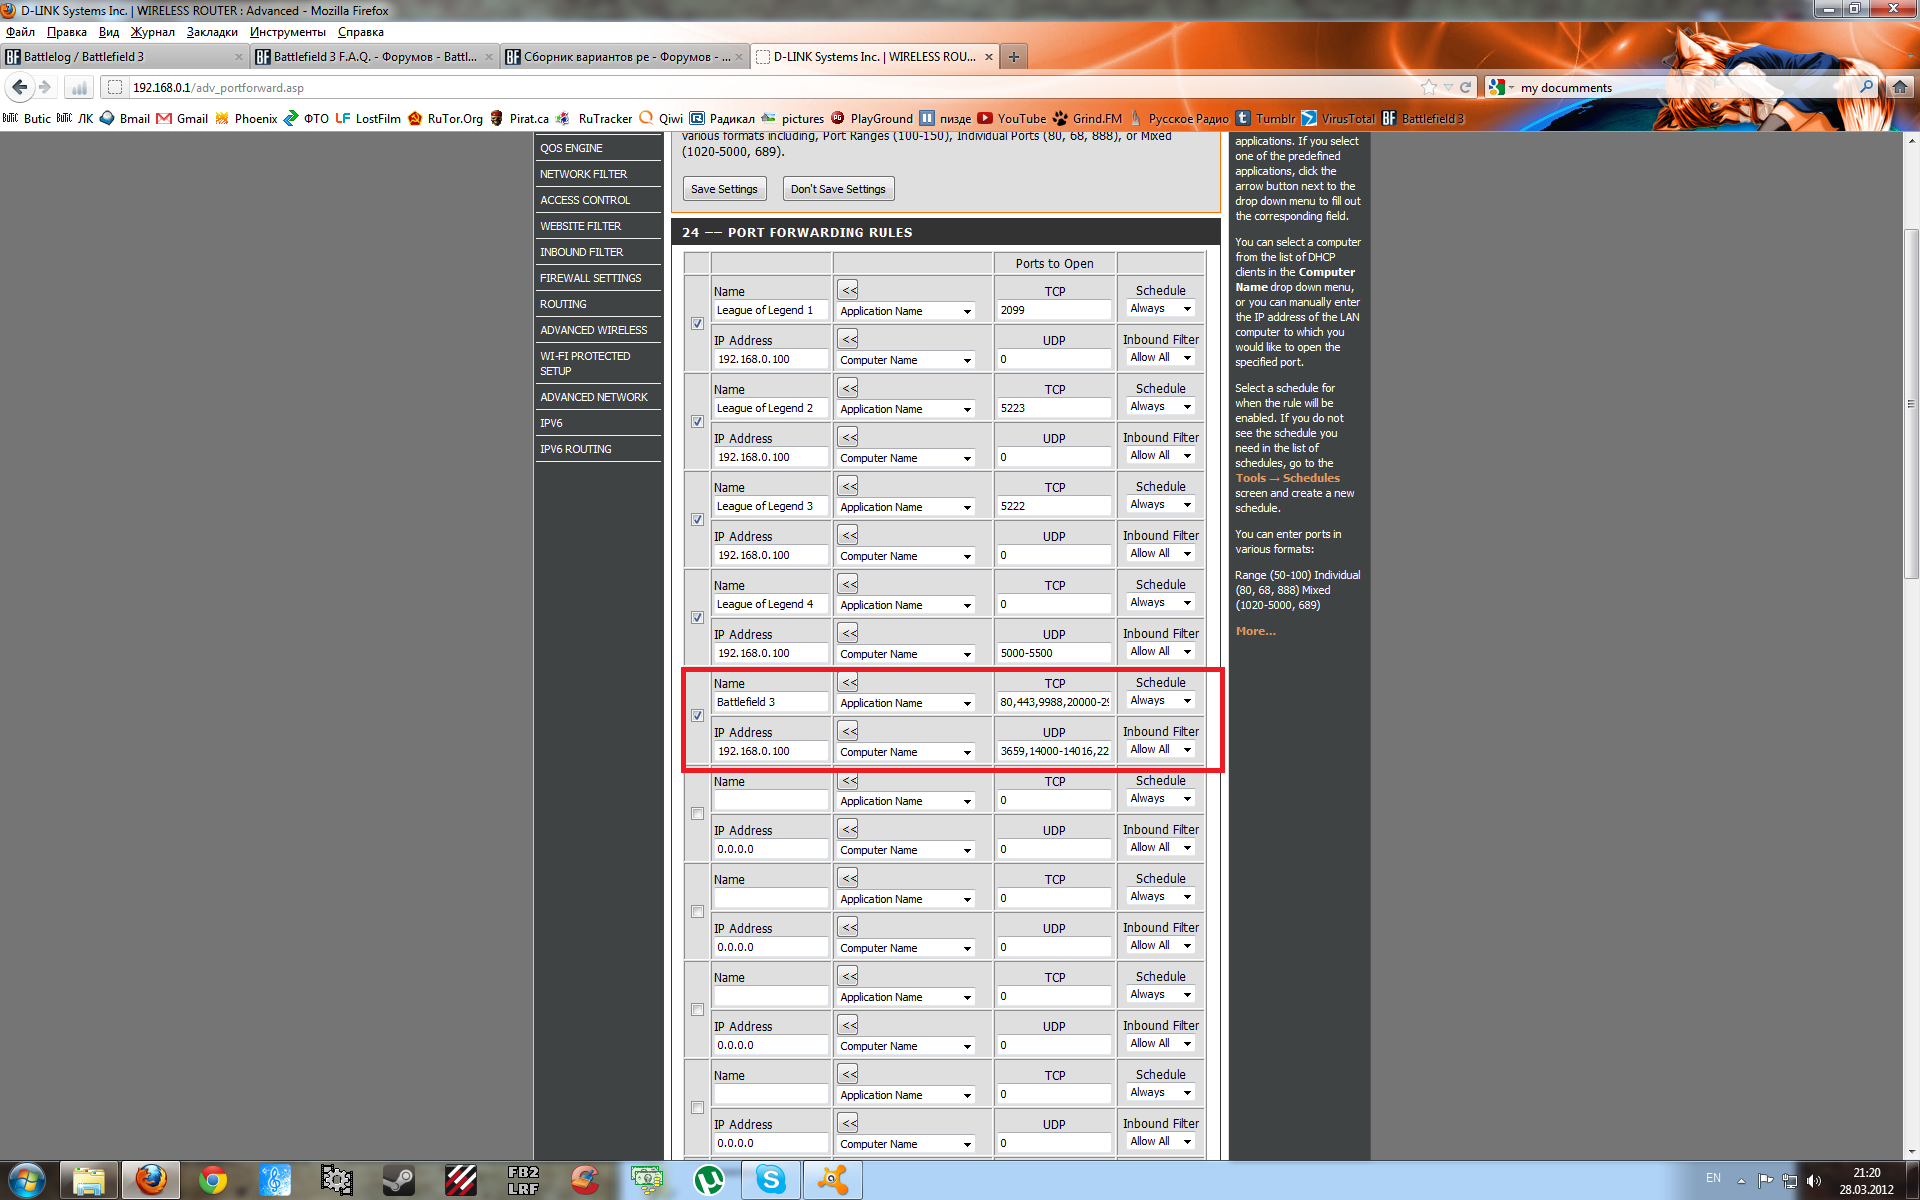The width and height of the screenshot is (1920, 1200).
Task: Open the Журнал menu
Action: pyautogui.click(x=152, y=32)
